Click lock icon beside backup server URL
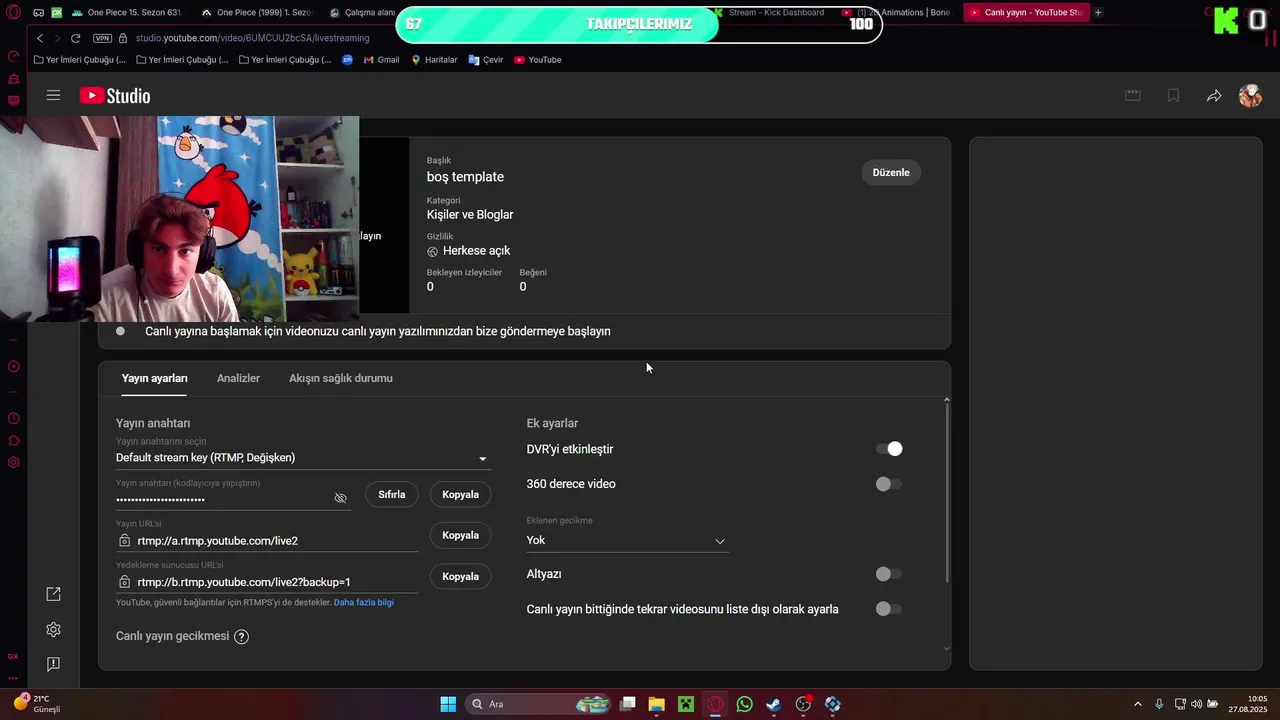Viewport: 1280px width, 720px height. click(x=124, y=581)
